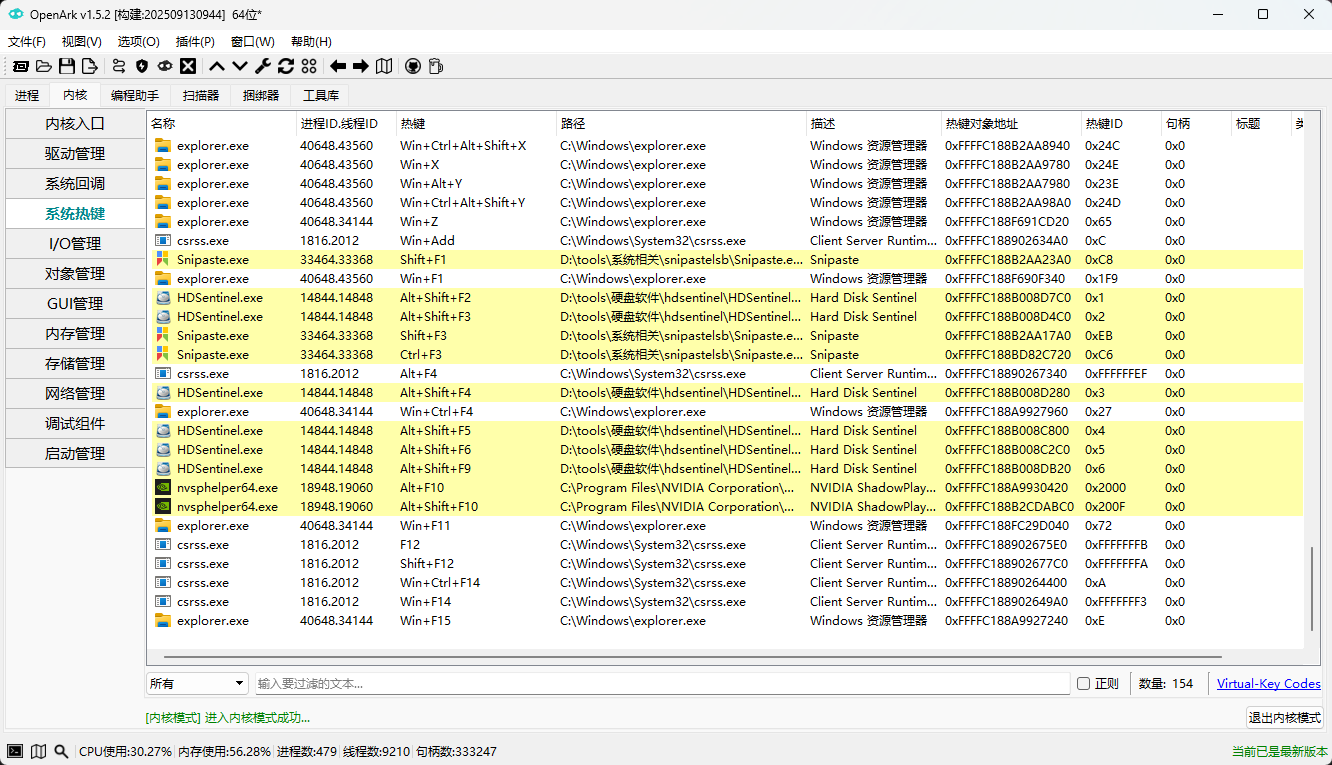Click the open folder toolbar icon
The height and width of the screenshot is (765, 1332).
tap(43, 66)
